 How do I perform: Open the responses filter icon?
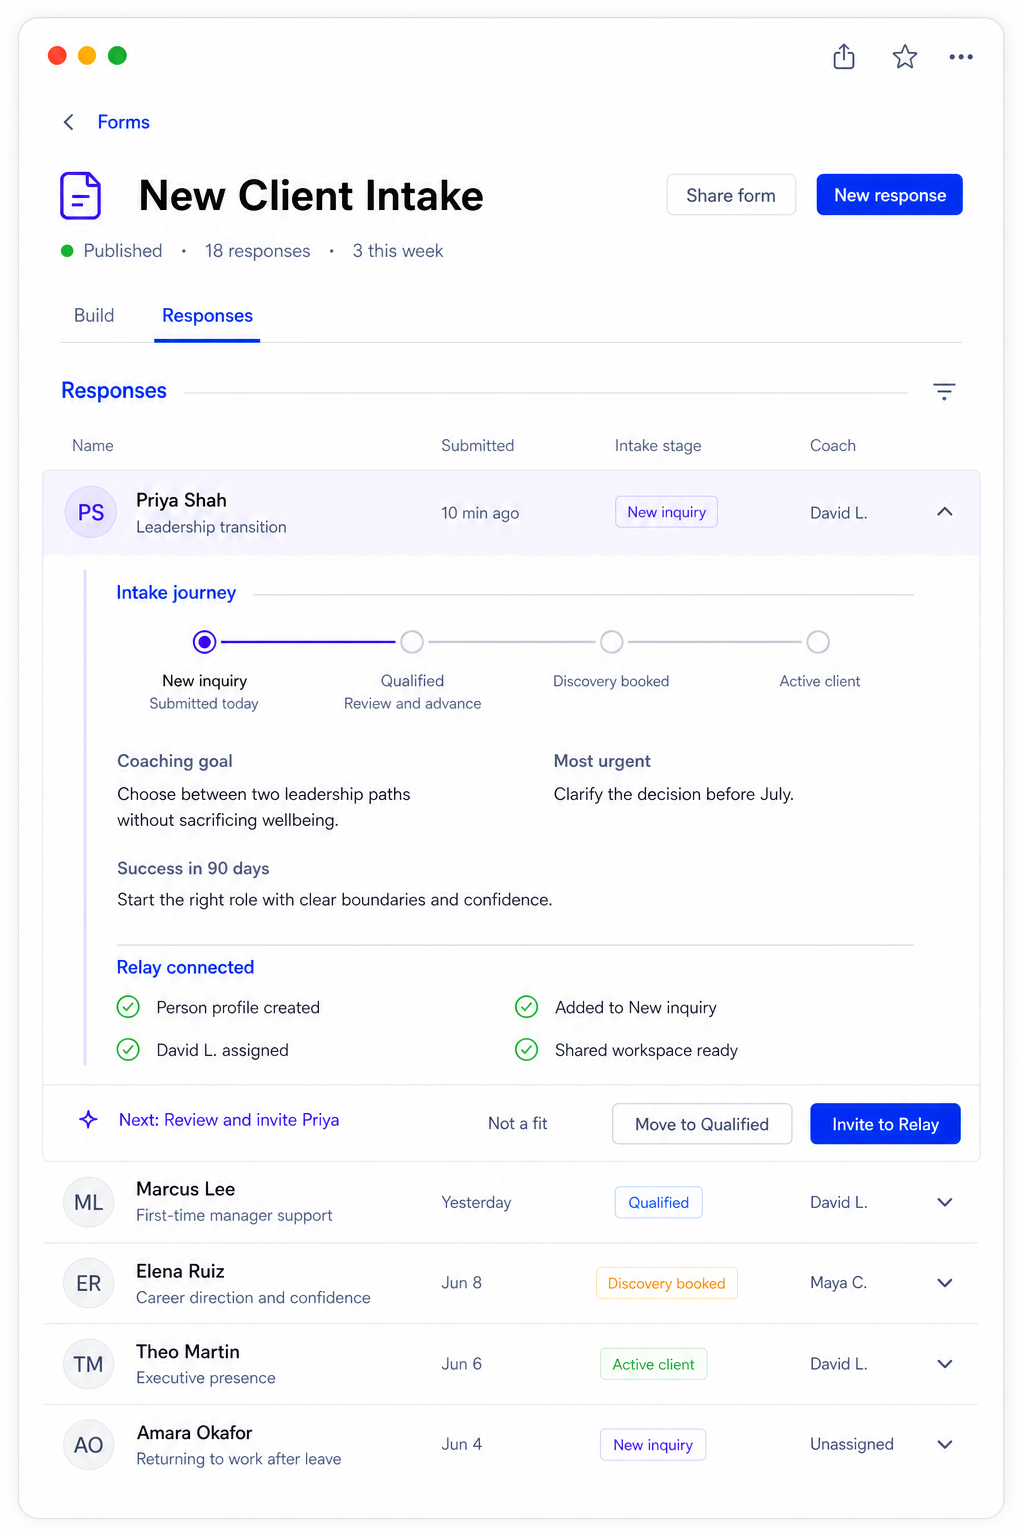944,391
